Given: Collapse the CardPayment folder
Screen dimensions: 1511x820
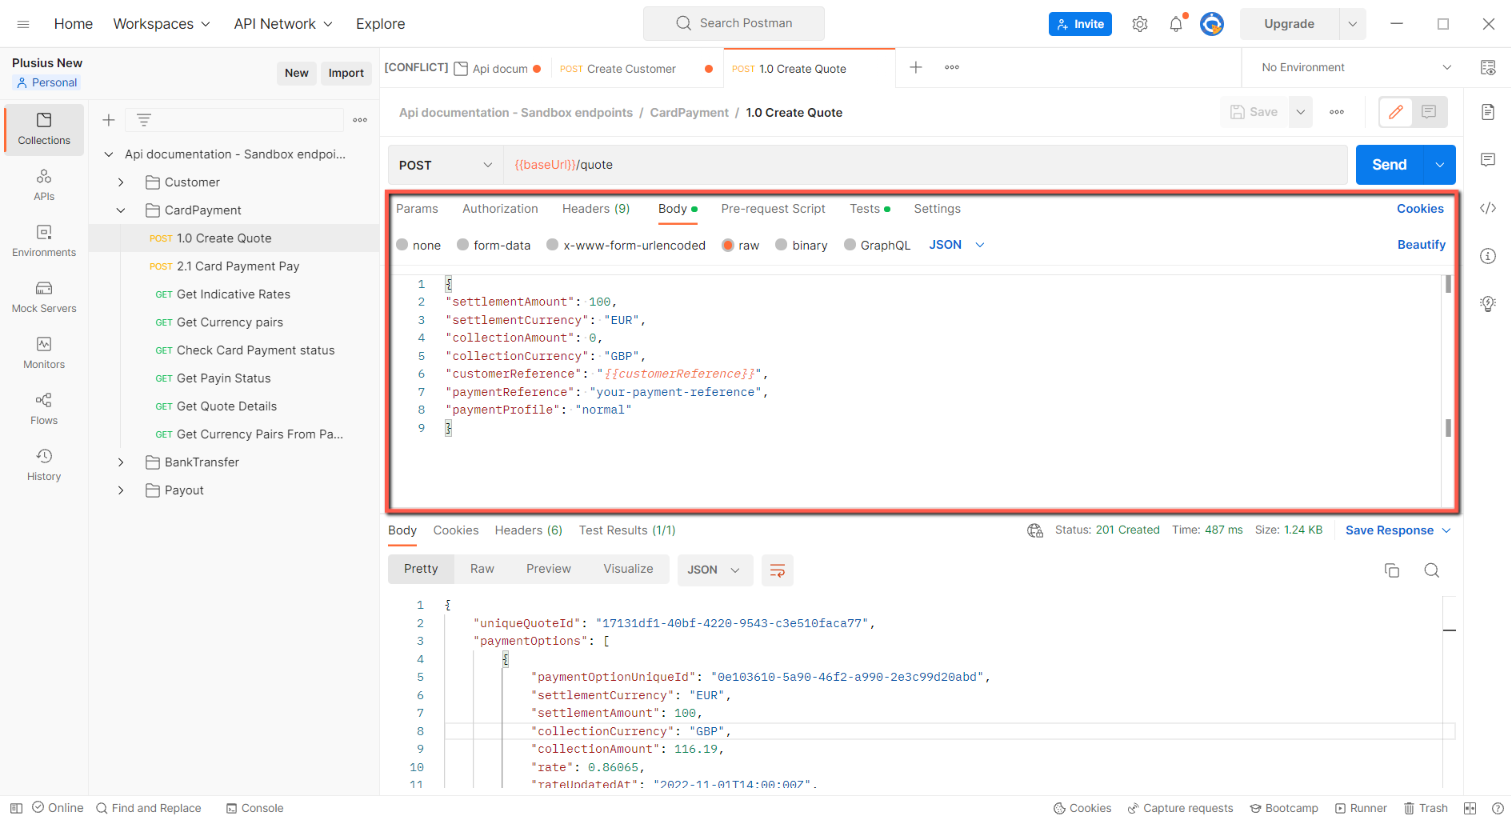Looking at the screenshot, I should [121, 210].
